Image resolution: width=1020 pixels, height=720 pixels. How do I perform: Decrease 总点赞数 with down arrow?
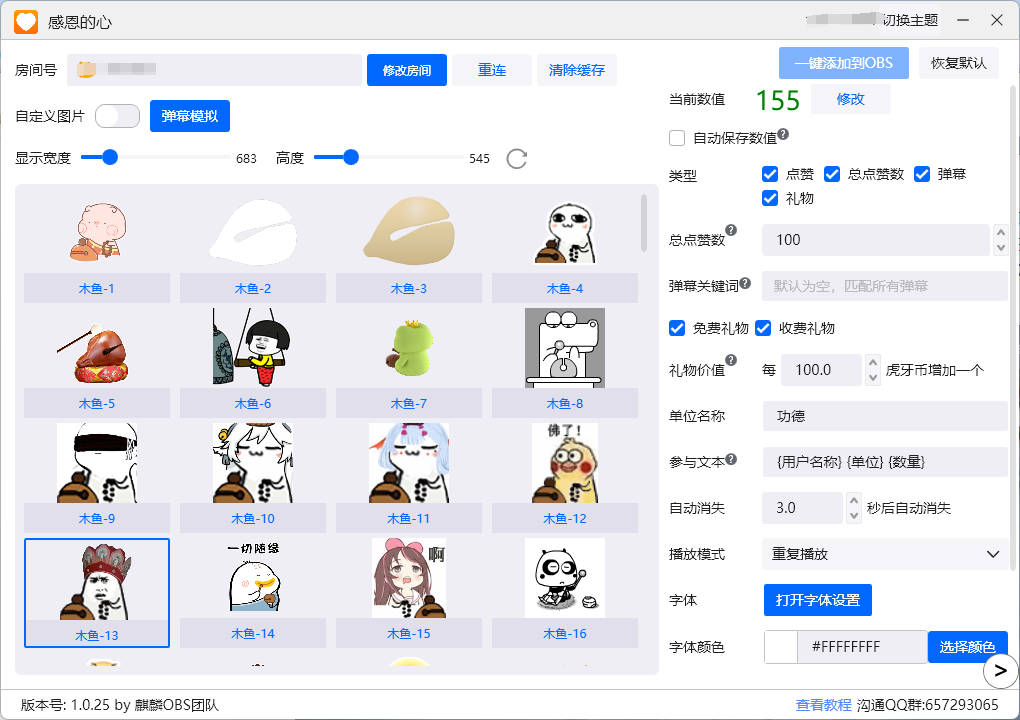(x=1000, y=248)
